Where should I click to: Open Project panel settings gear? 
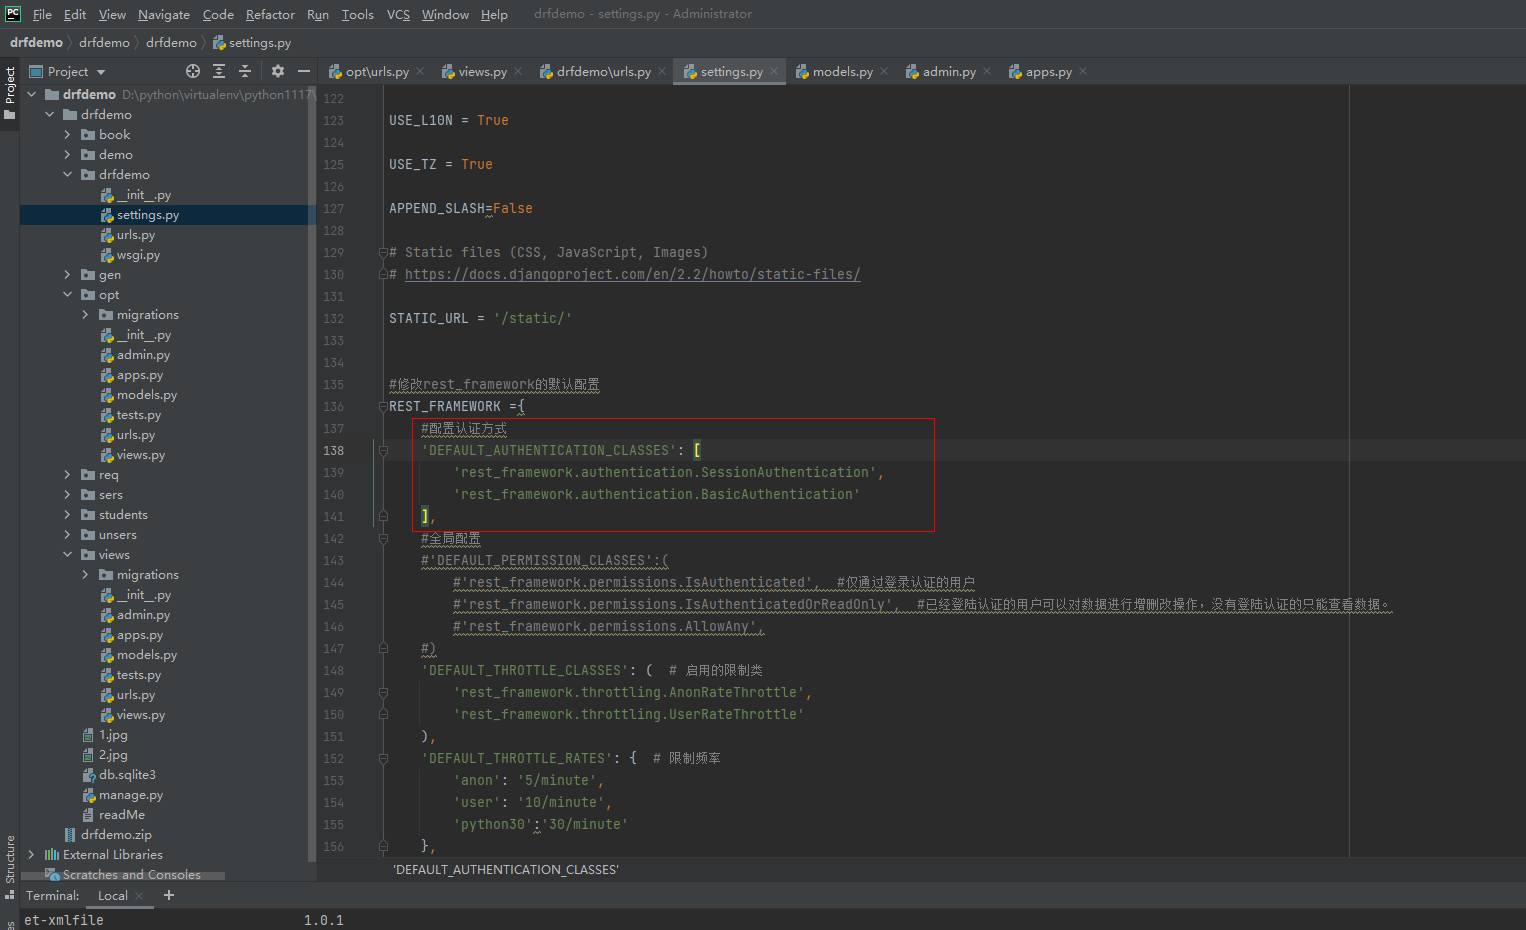click(x=278, y=71)
